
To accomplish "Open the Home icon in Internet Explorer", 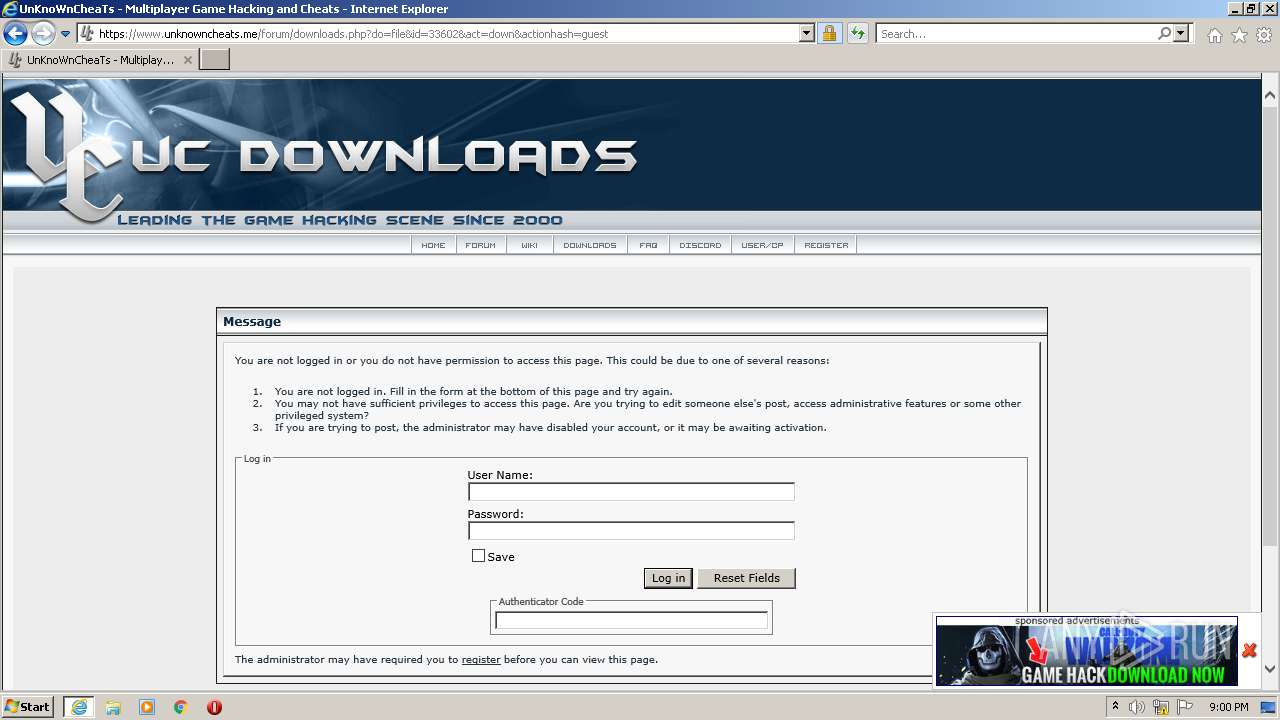I will (x=1214, y=35).
